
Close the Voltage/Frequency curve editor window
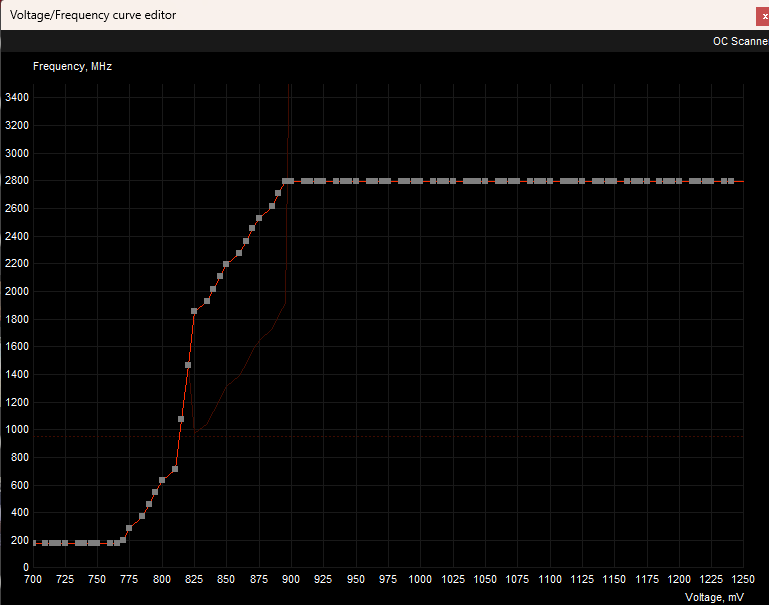coord(763,16)
